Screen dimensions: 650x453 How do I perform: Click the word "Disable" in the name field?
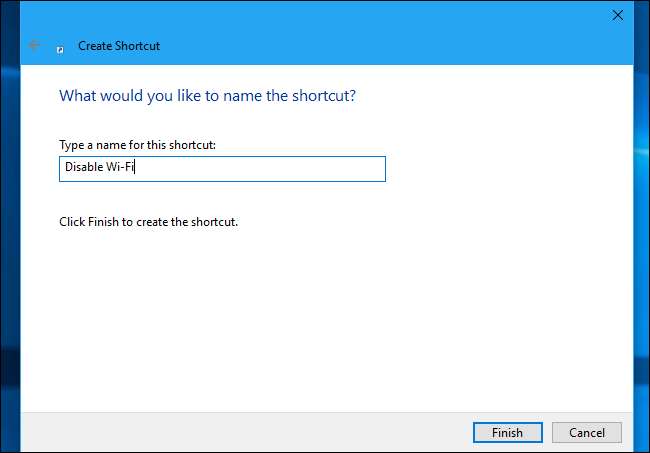[x=85, y=169]
